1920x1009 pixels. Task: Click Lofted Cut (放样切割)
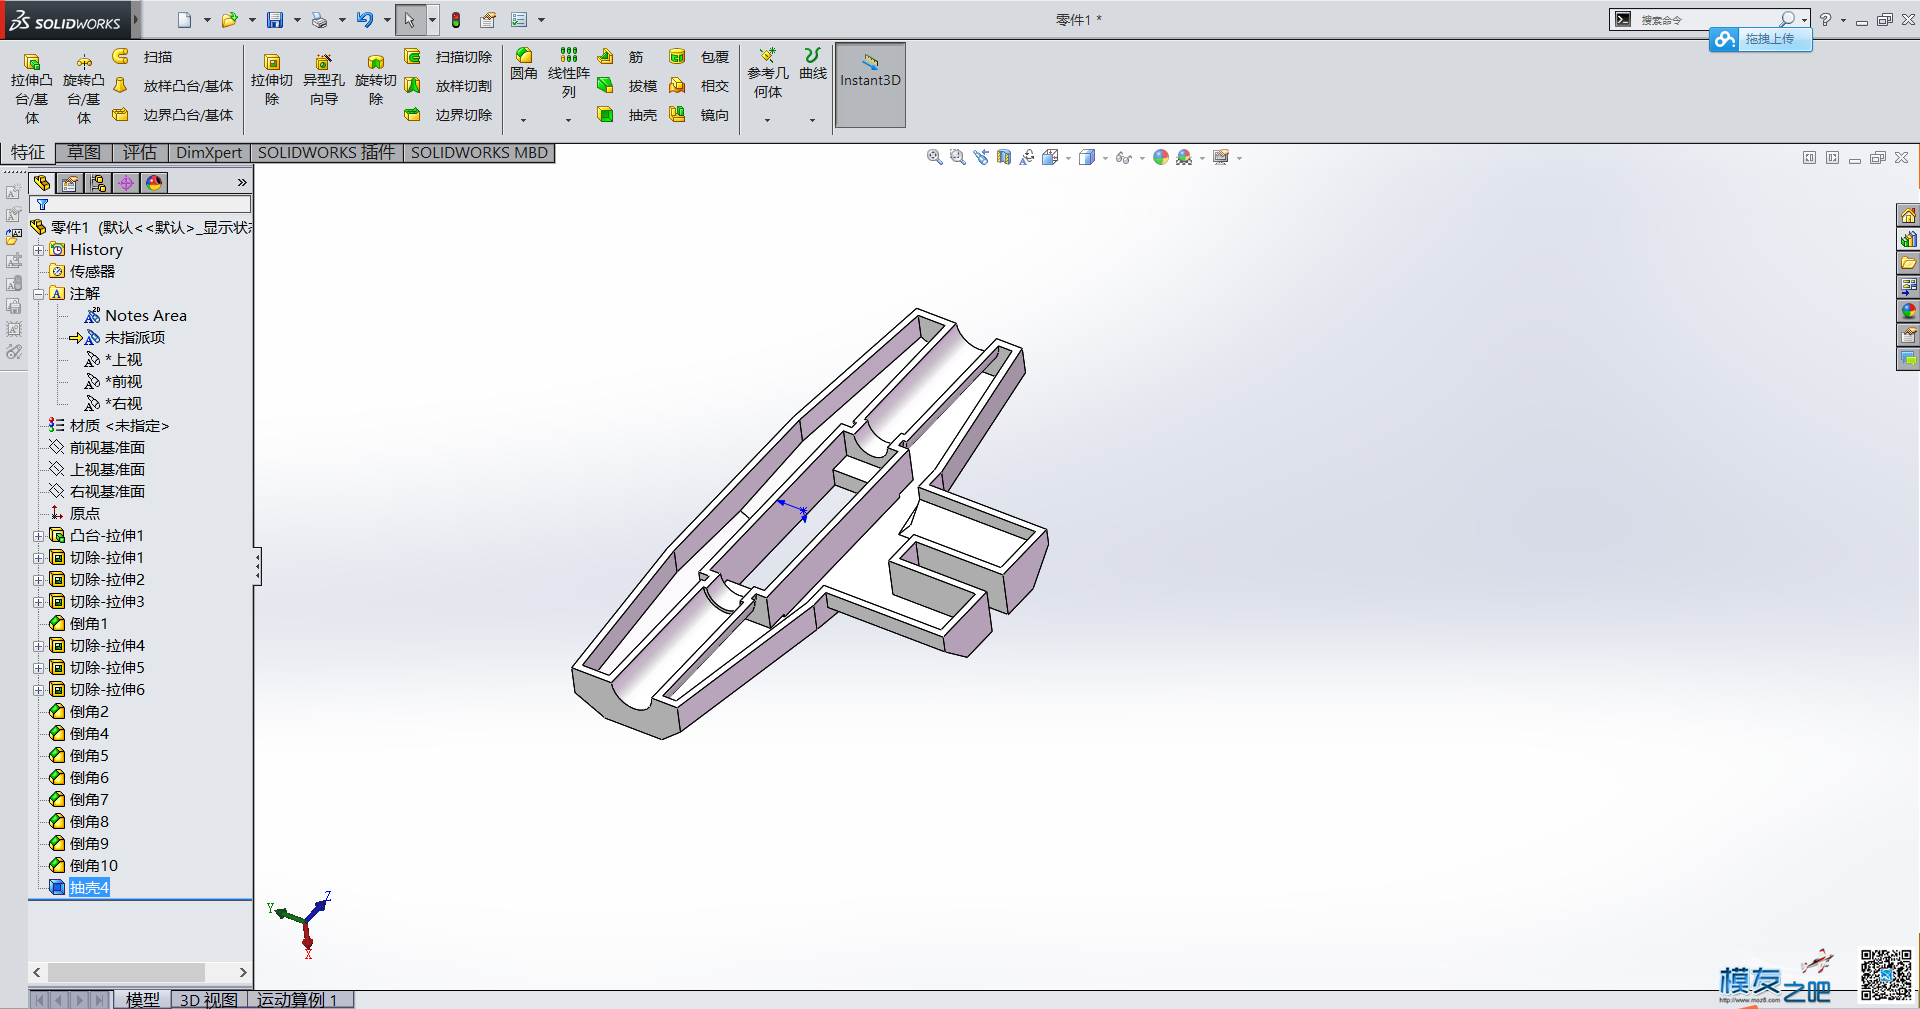pyautogui.click(x=448, y=86)
